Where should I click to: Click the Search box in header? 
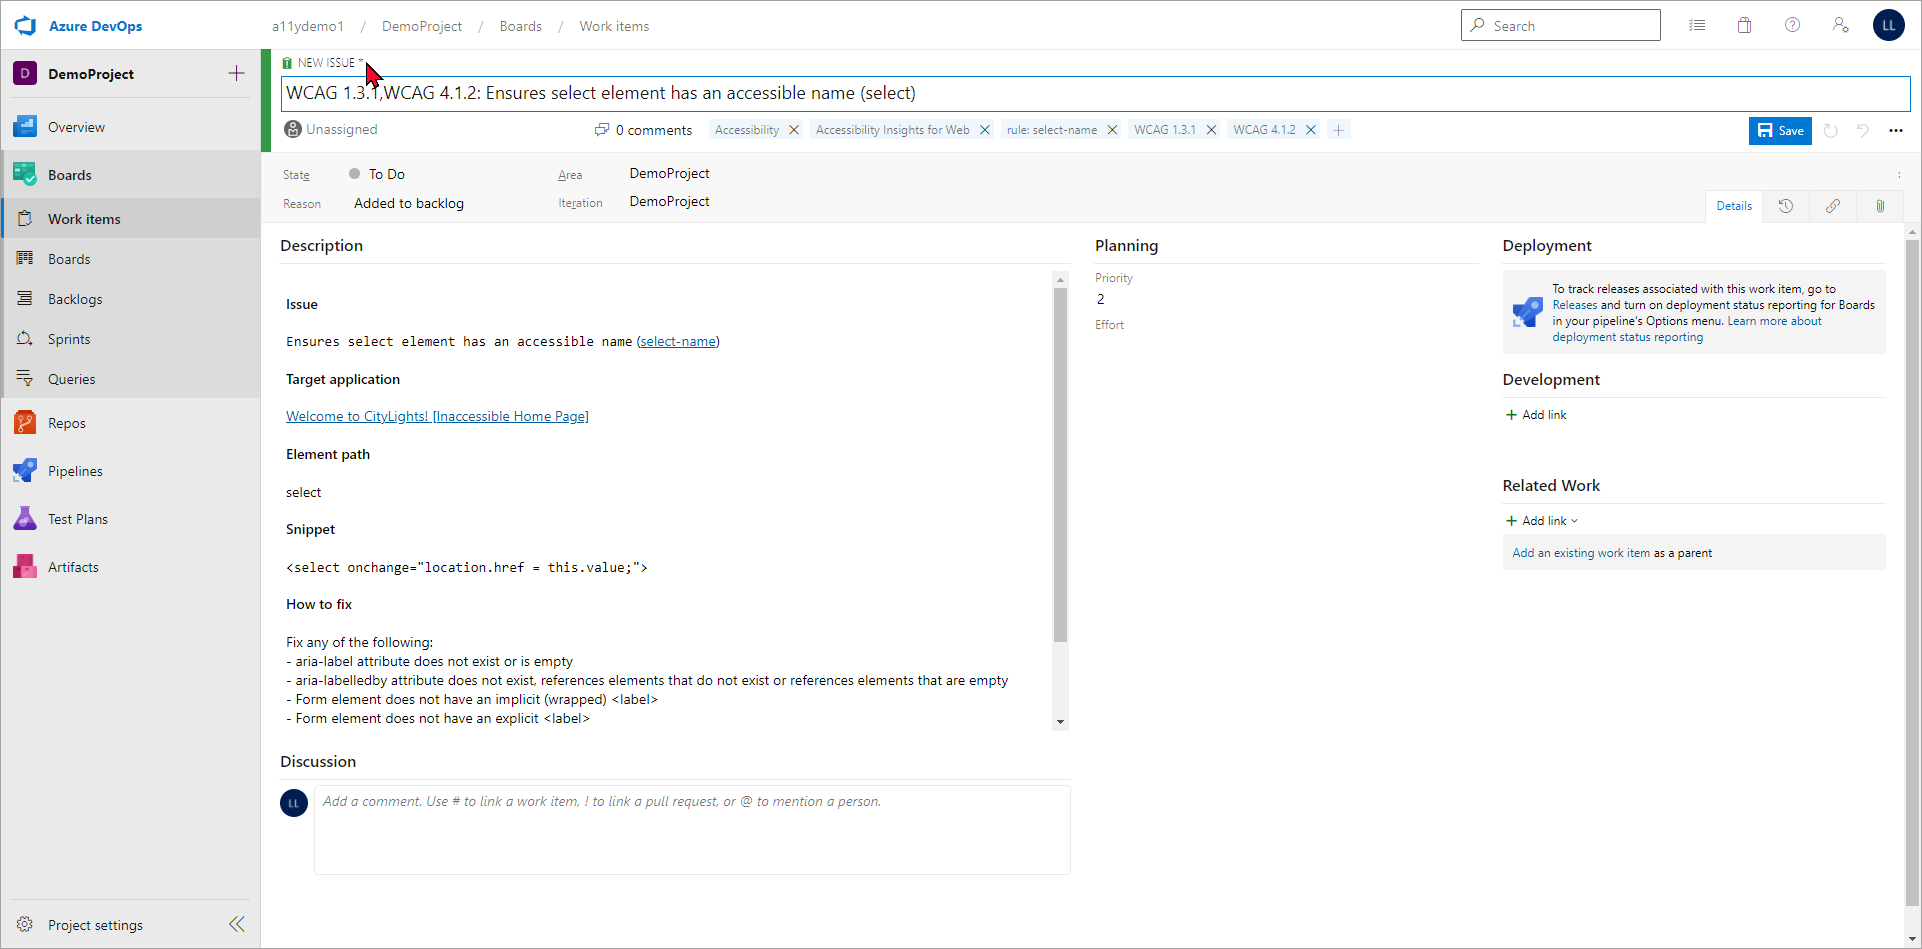click(x=1561, y=25)
